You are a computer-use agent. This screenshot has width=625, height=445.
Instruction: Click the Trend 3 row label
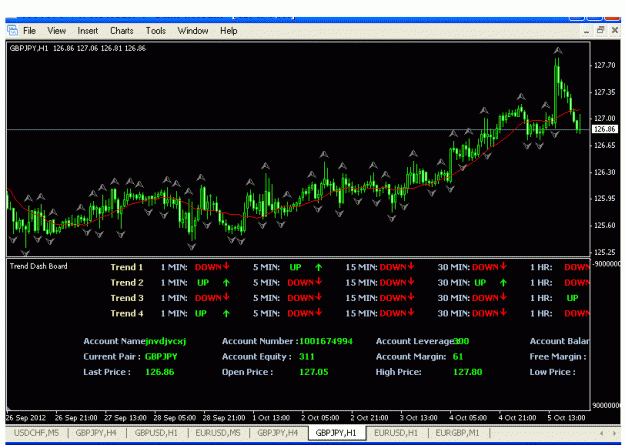pyautogui.click(x=127, y=298)
